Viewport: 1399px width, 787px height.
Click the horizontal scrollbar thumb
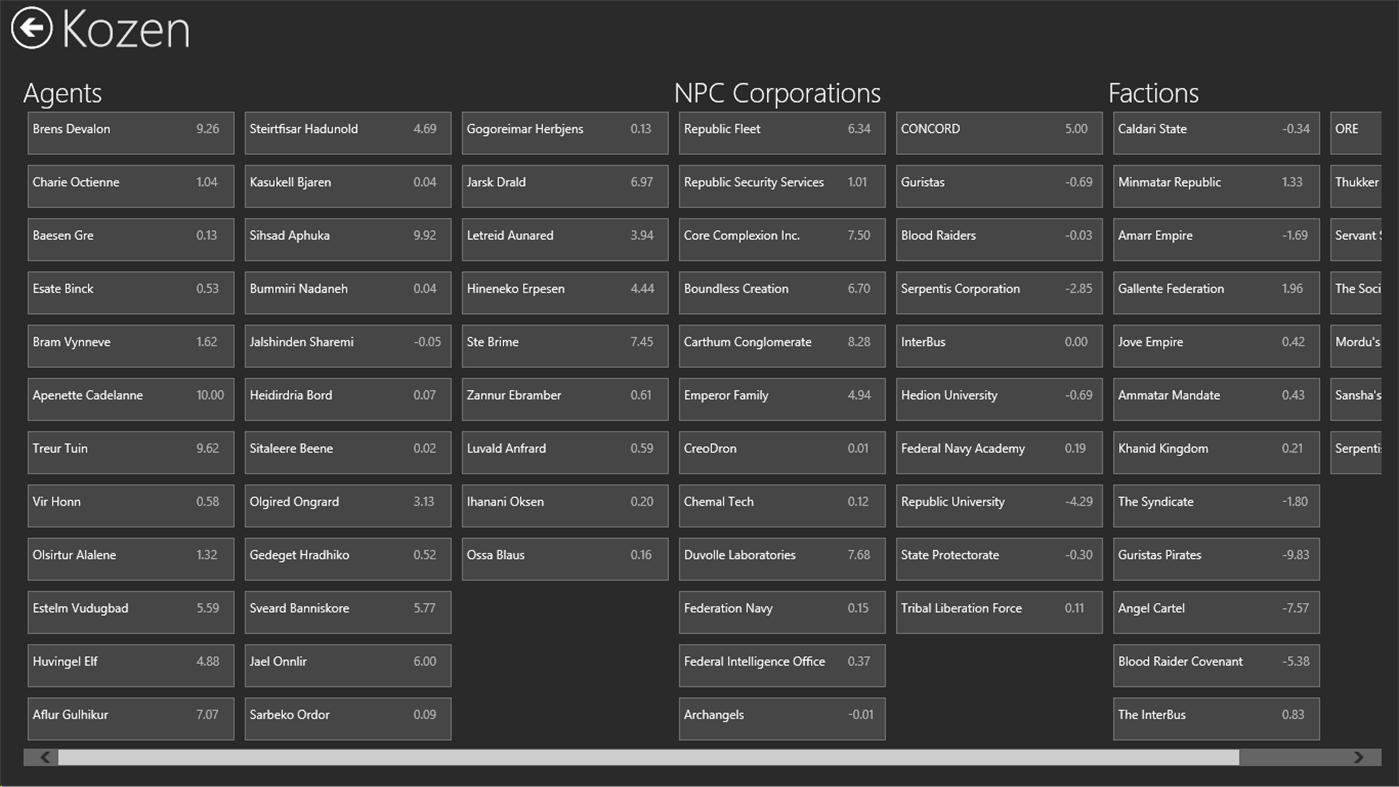coord(648,758)
